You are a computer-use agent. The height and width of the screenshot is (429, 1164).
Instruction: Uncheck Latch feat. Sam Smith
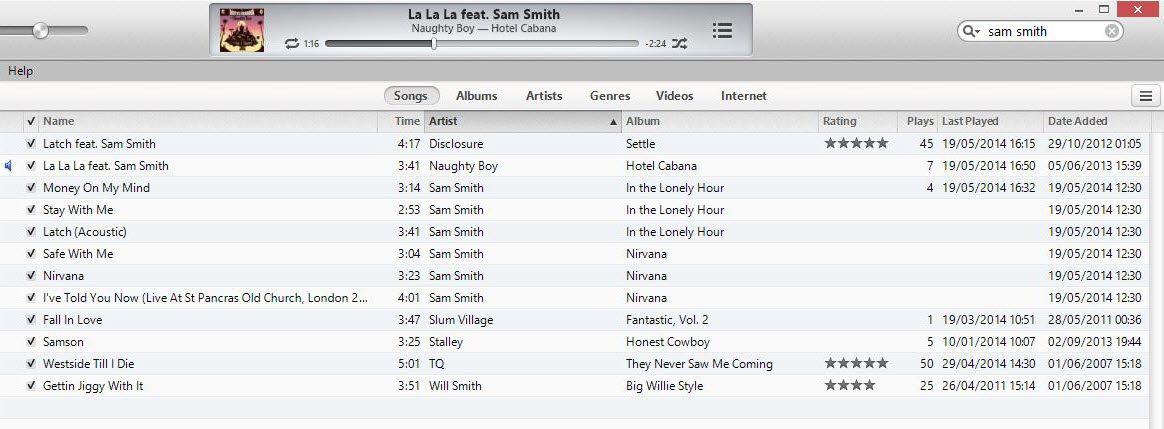point(30,144)
